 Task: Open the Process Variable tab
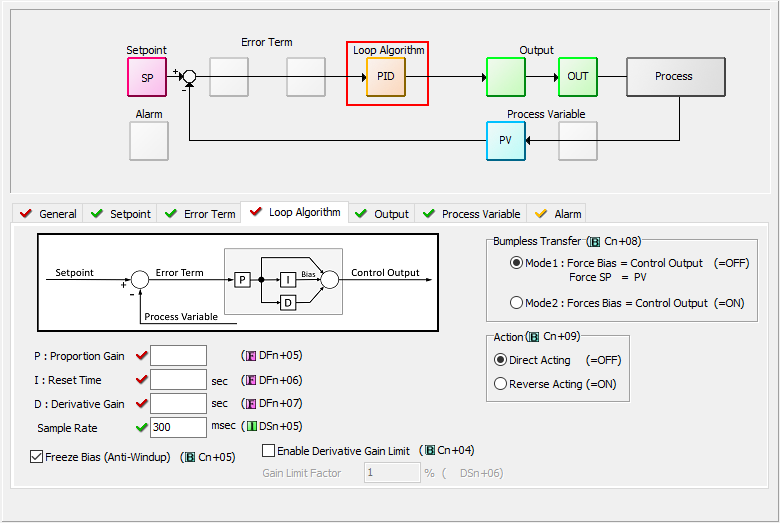(x=471, y=214)
